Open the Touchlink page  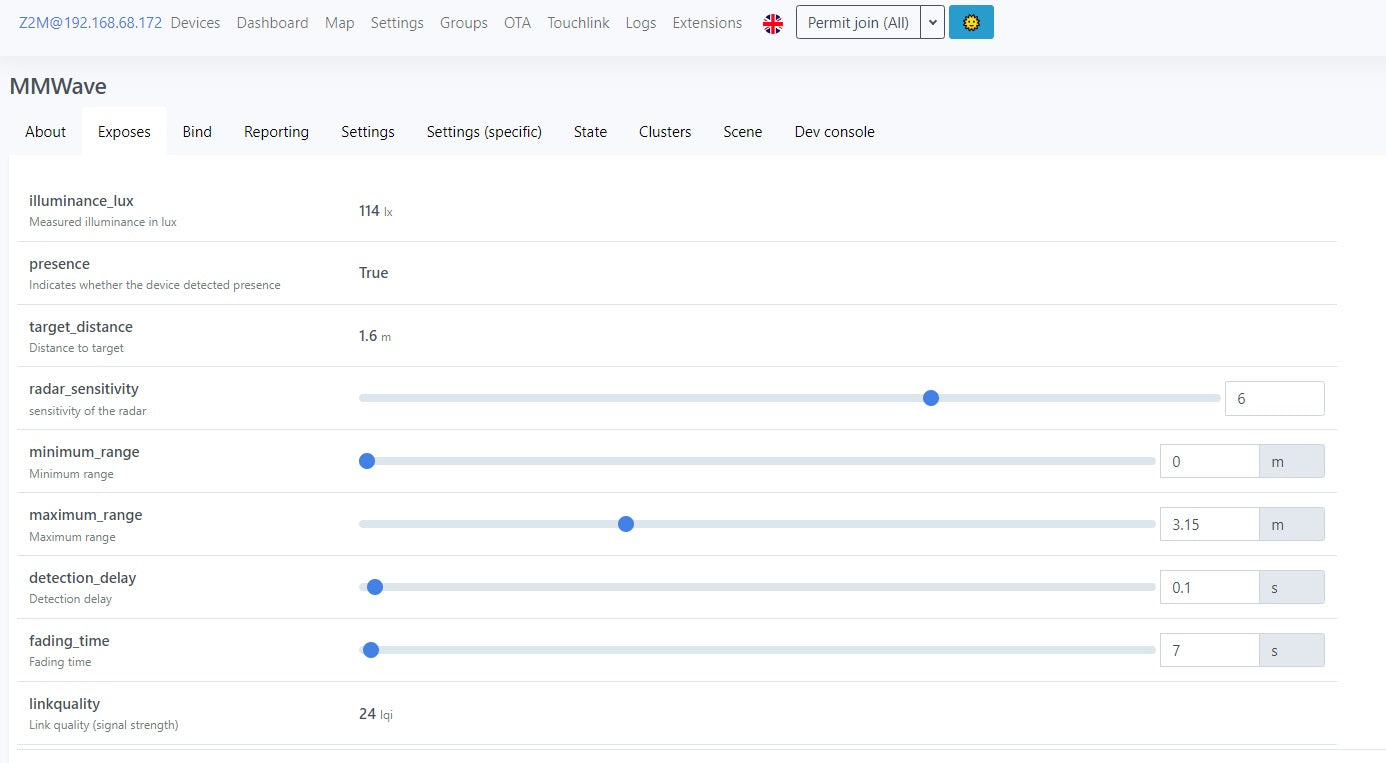(578, 22)
